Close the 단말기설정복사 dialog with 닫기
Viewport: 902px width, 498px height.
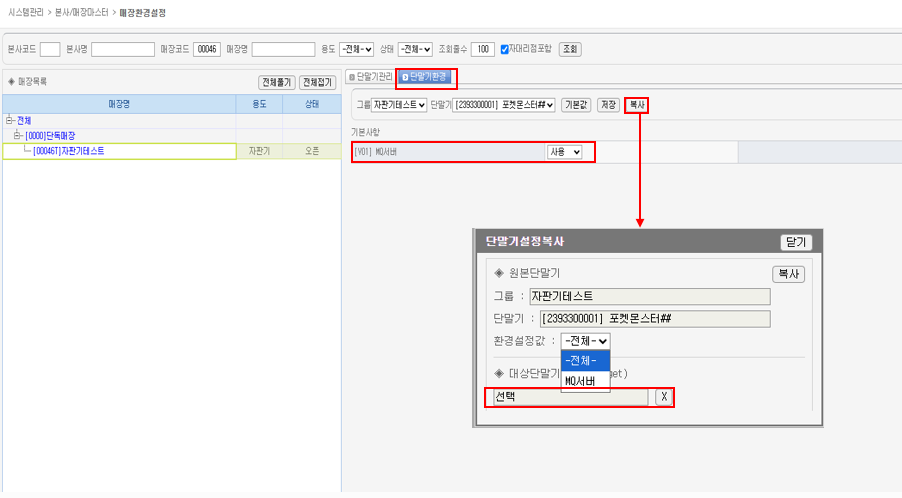[x=796, y=242]
